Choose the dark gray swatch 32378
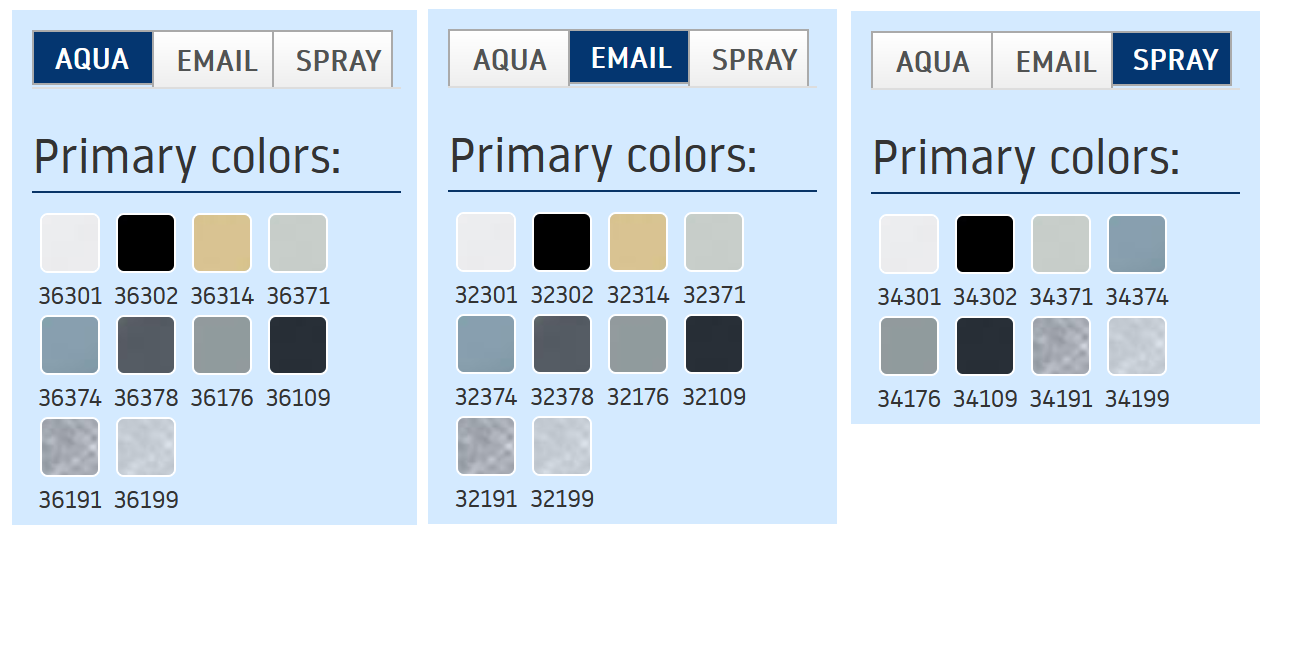This screenshot has width=1290, height=663. tap(562, 344)
